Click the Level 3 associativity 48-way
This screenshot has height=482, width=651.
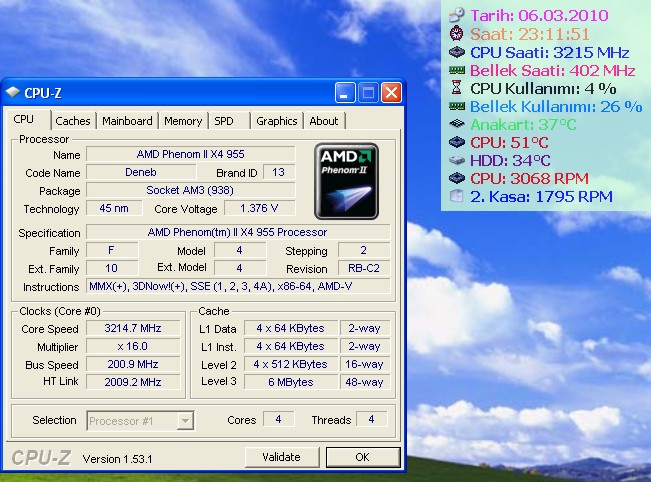[365, 382]
